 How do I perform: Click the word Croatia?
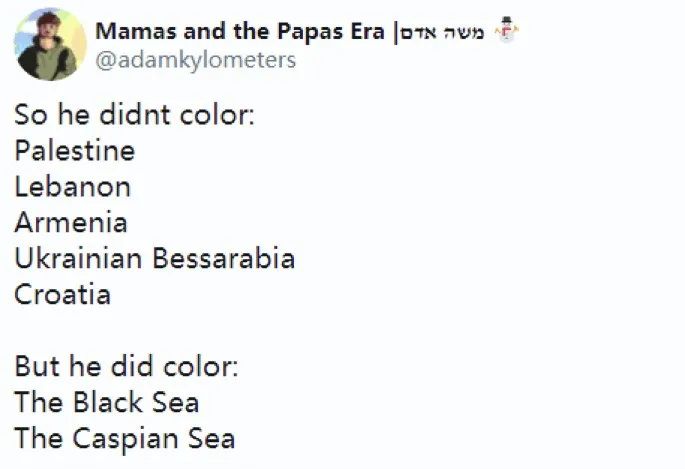tap(63, 295)
